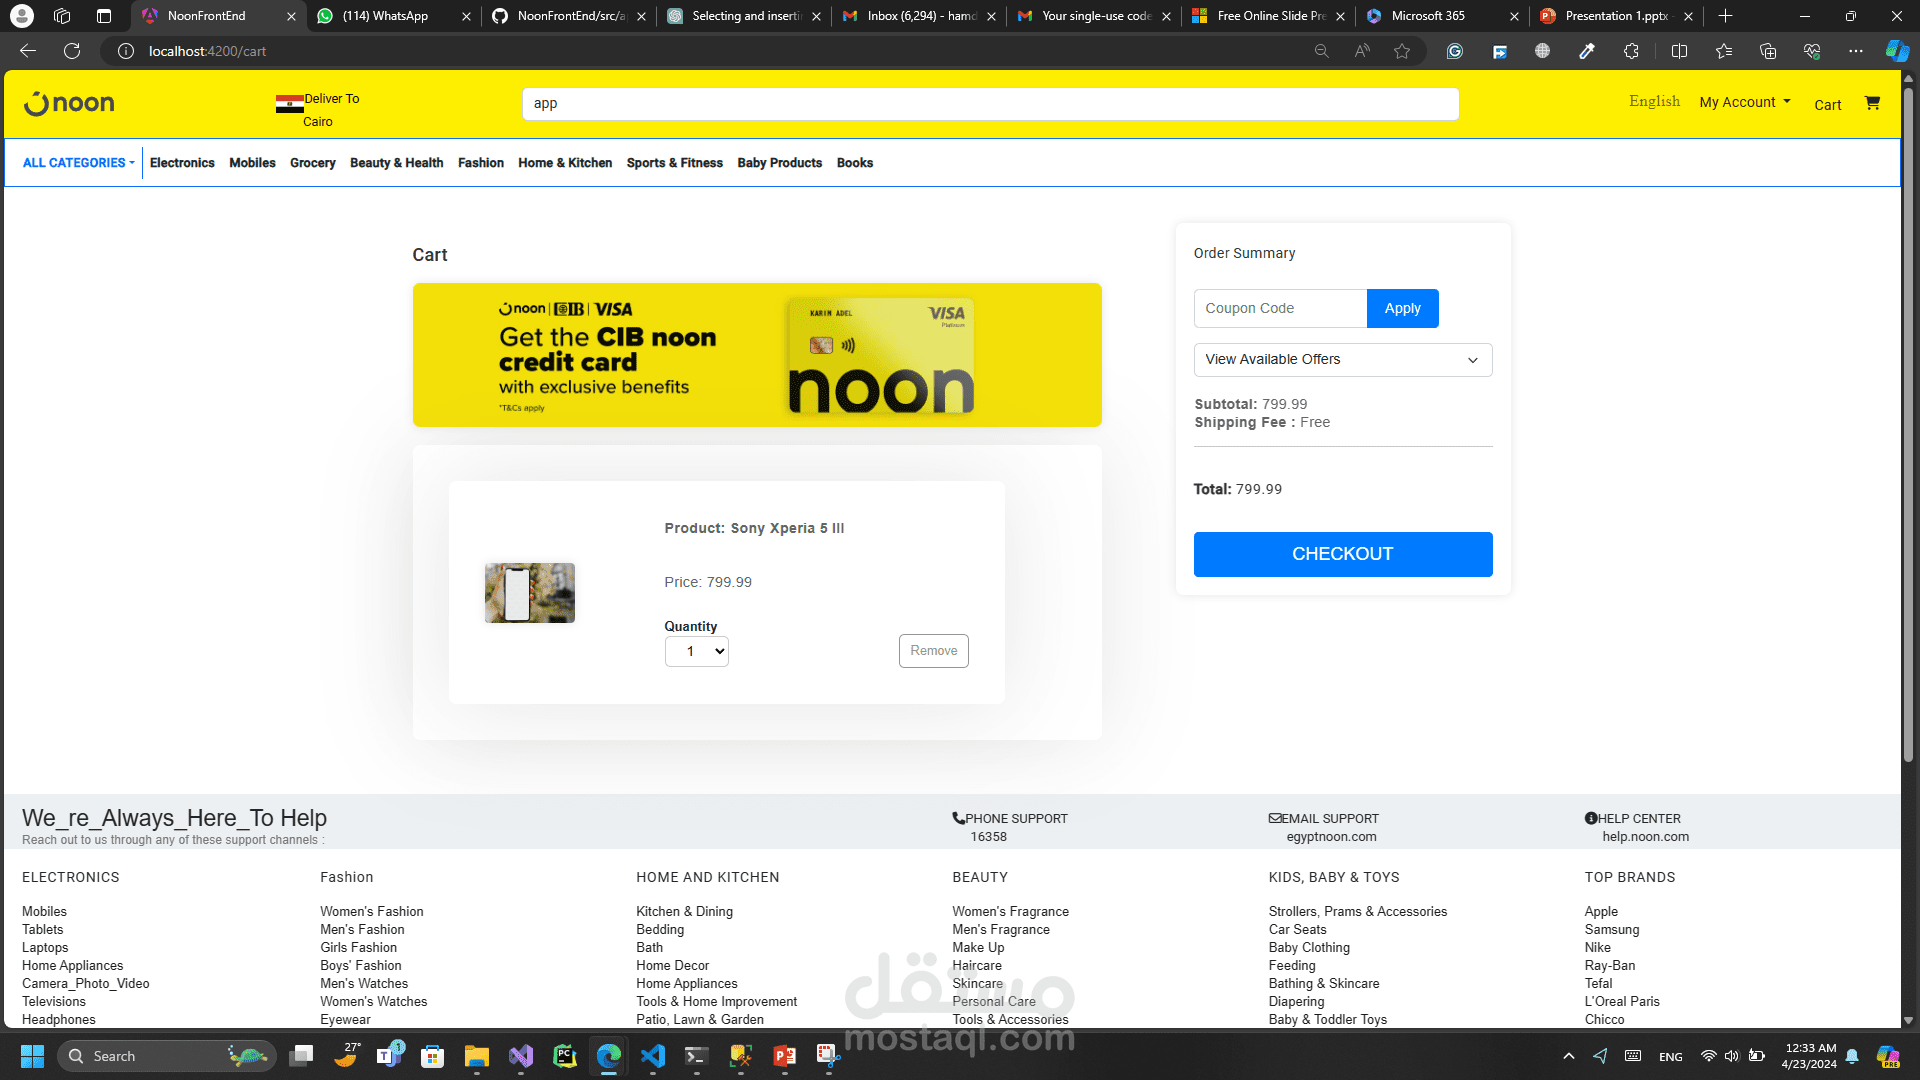This screenshot has width=1920, height=1080.
Task: Open the browser profile avatar icon
Action: pos(22,16)
